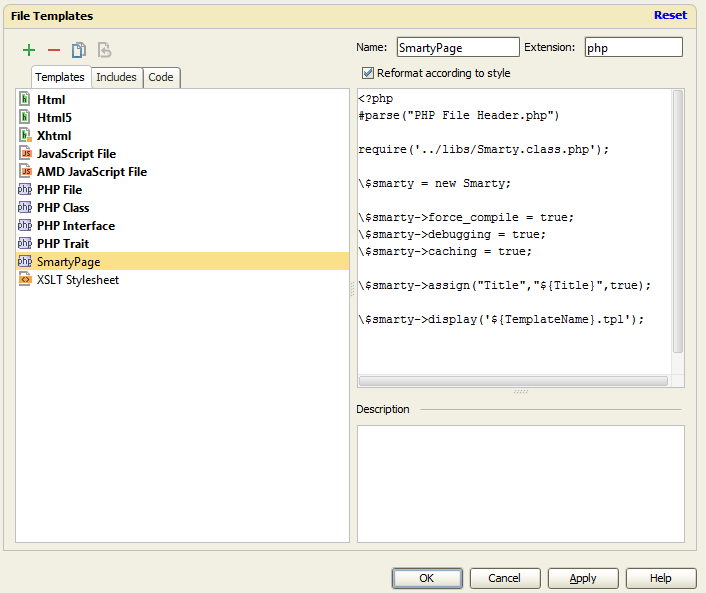706x593 pixels.
Task: Click the Cancel button
Action: pos(505,578)
